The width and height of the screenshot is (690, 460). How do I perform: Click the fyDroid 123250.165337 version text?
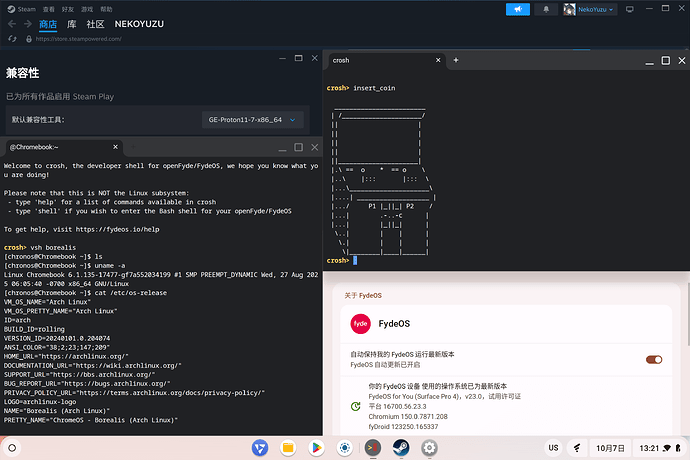403,427
